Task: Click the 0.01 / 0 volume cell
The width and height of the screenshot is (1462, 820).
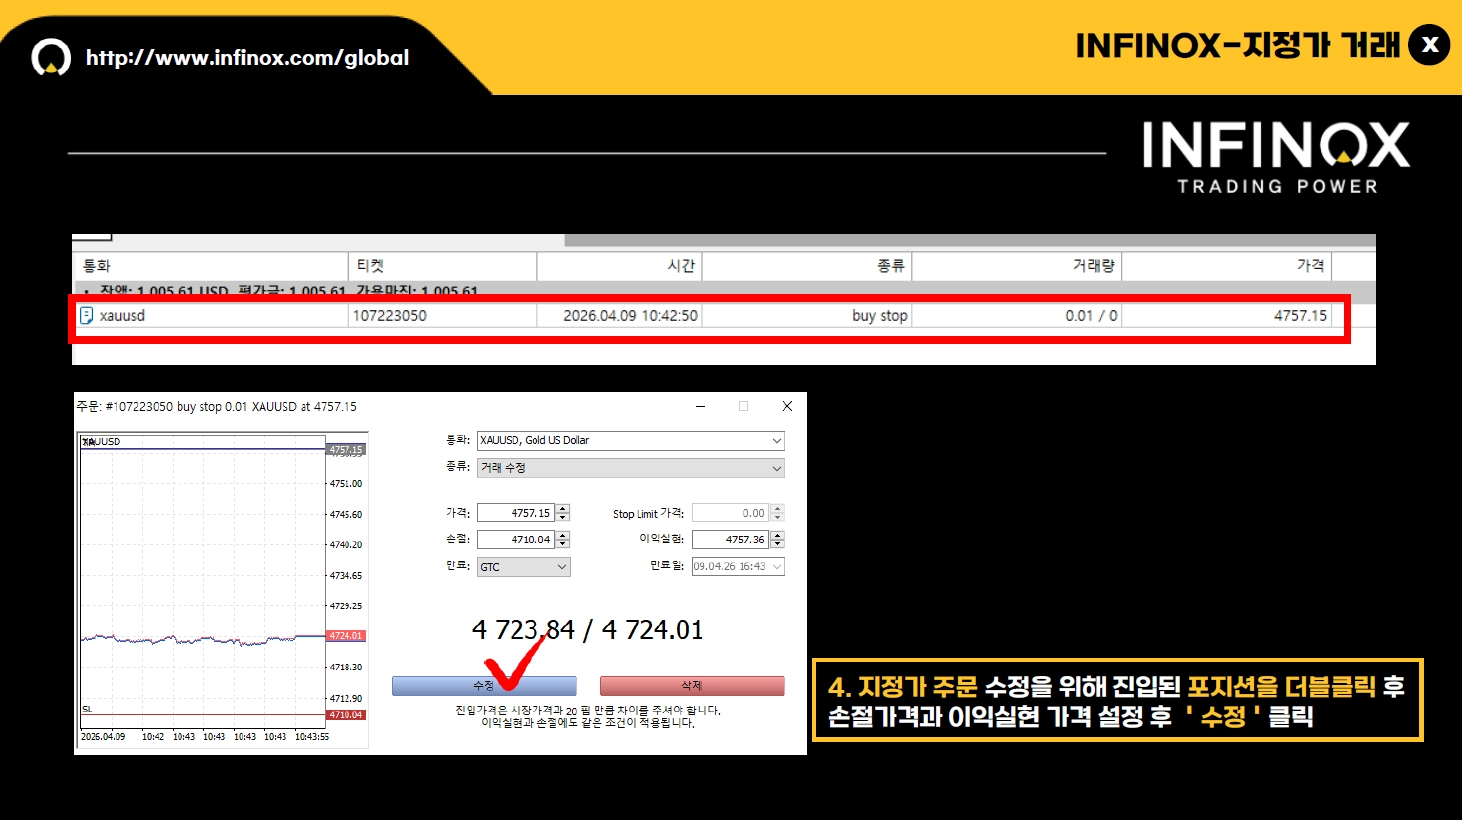Action: pos(1092,315)
